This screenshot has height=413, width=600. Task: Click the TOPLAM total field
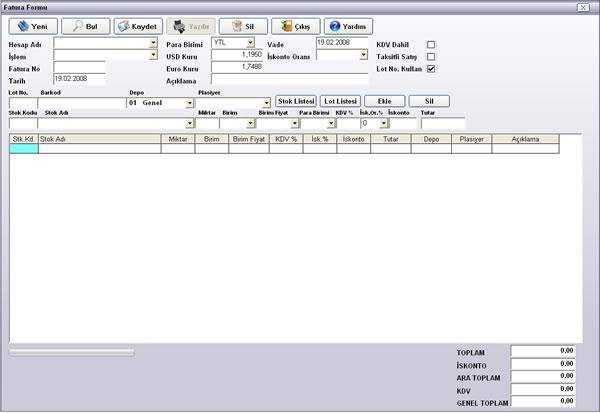[x=543, y=351]
